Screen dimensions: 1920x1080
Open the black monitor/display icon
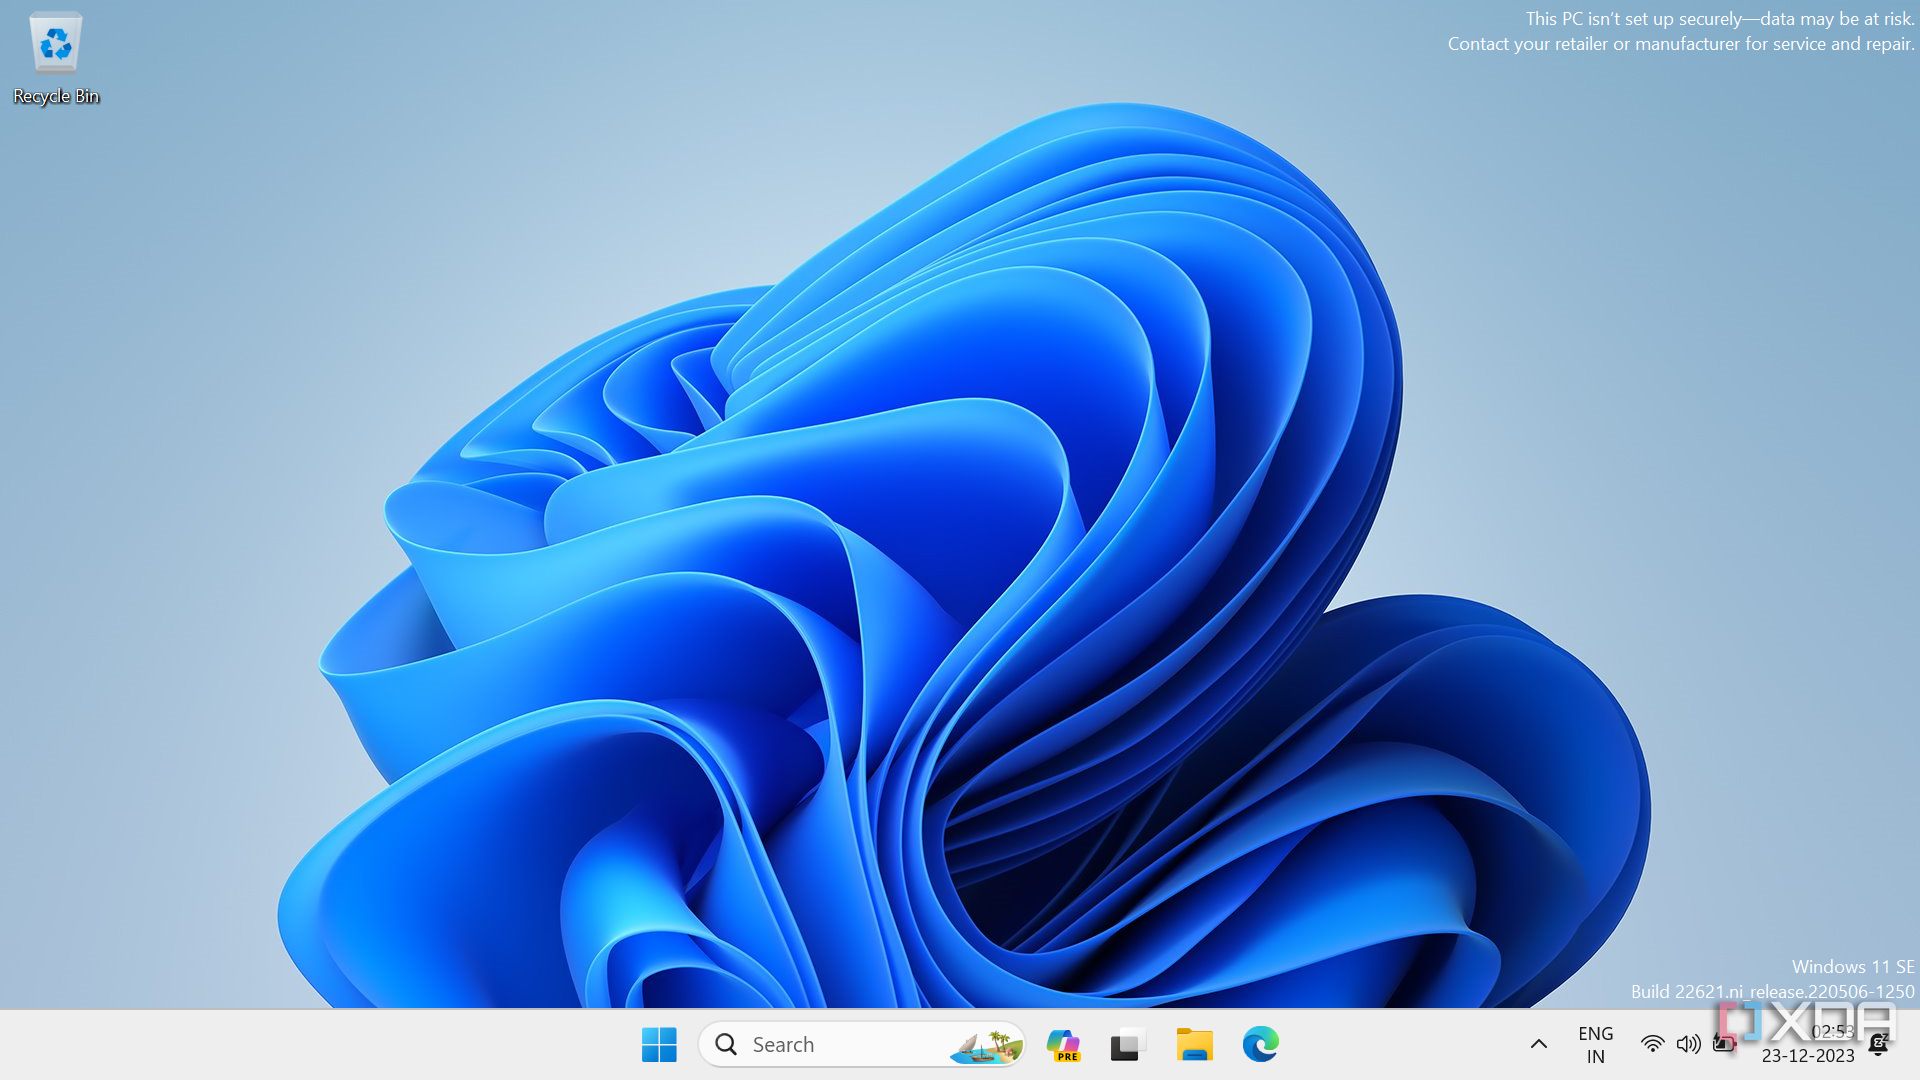tap(1127, 1043)
